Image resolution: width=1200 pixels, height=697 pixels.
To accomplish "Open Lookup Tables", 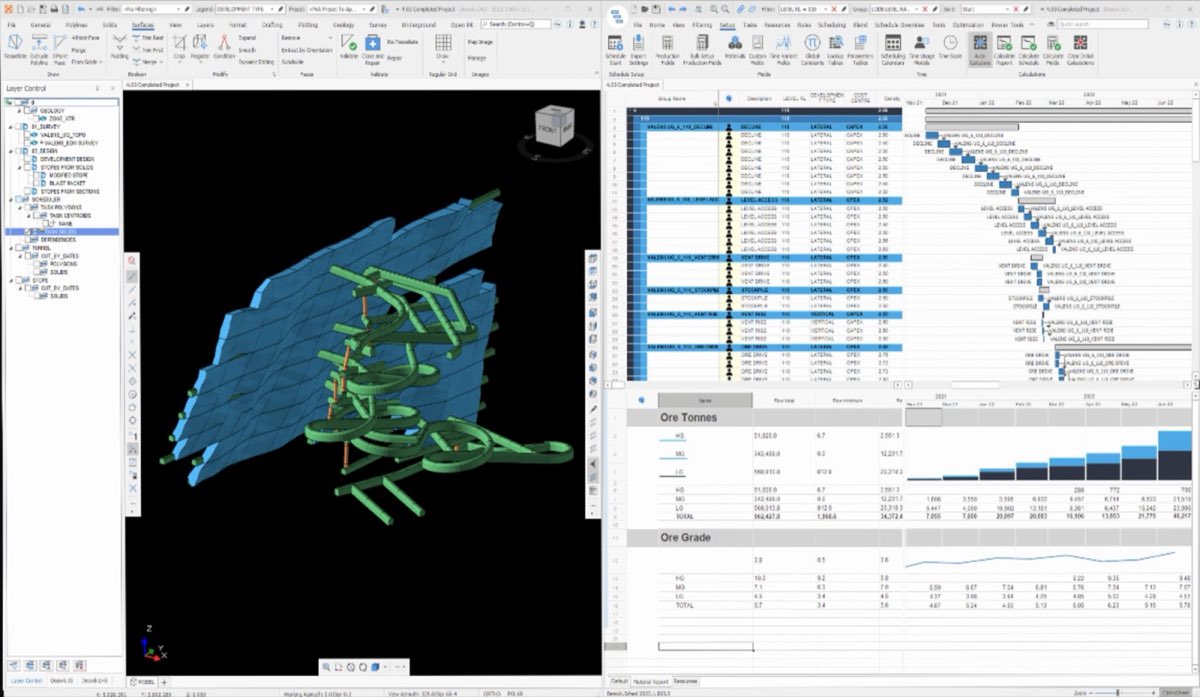I will (836, 48).
